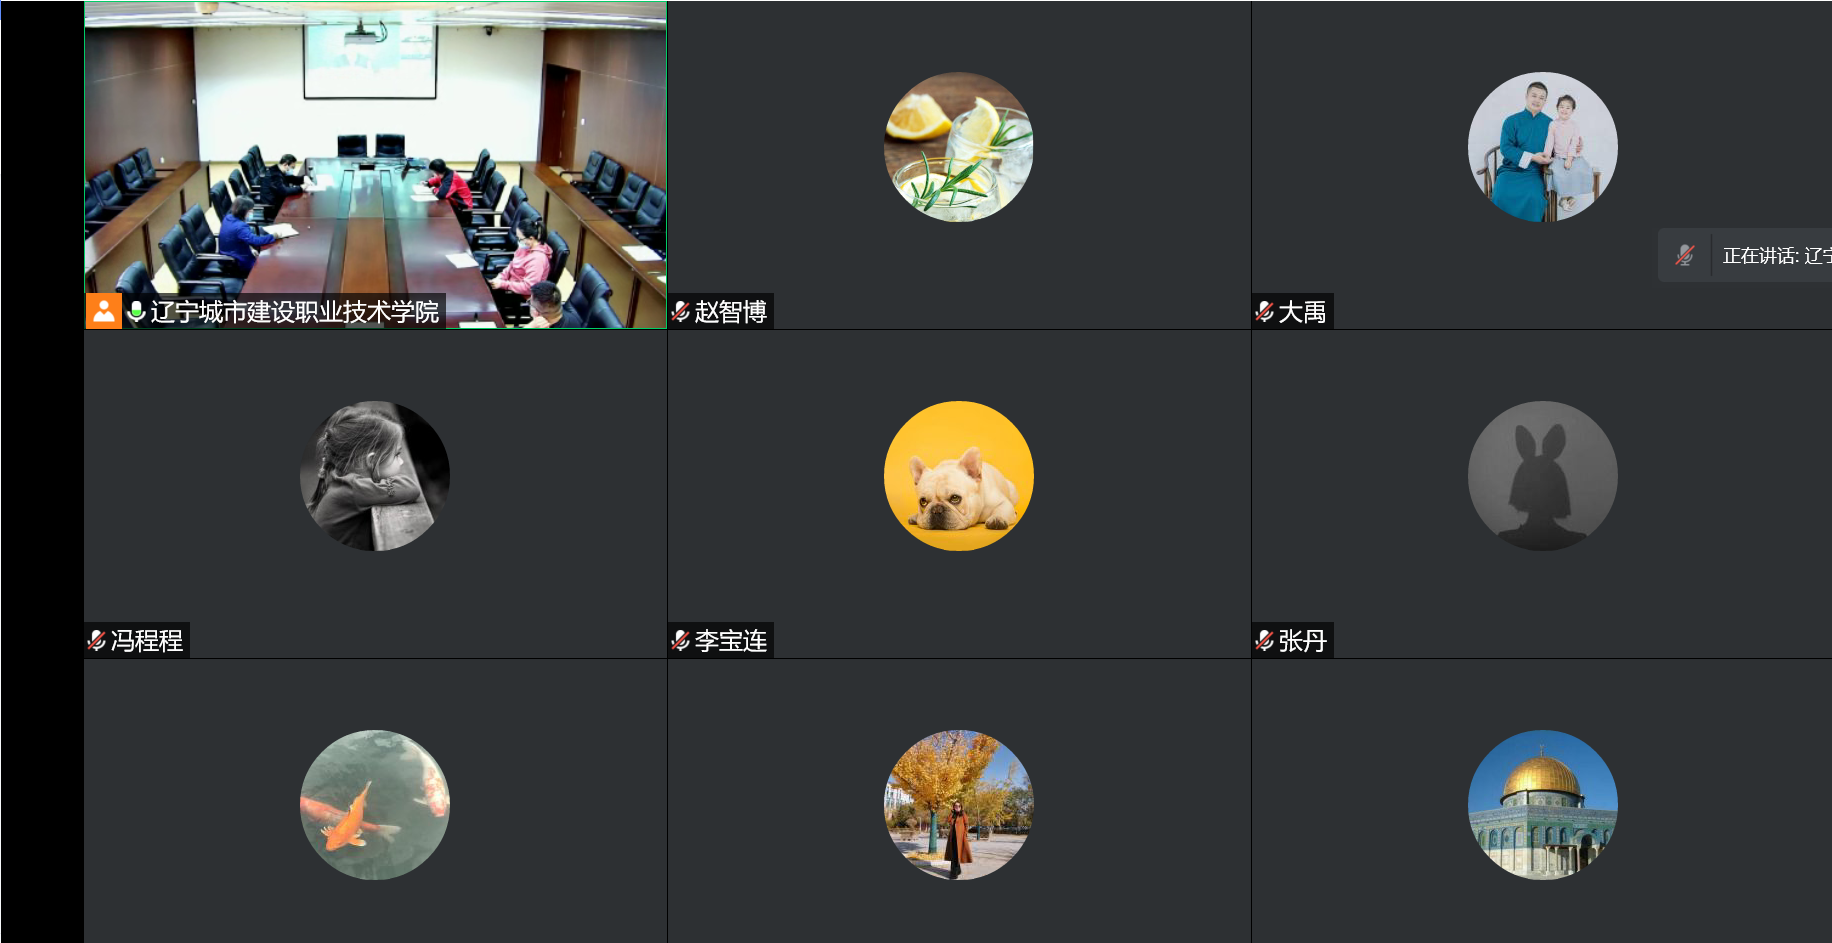Click the golden dome mosque avatar

click(1543, 805)
